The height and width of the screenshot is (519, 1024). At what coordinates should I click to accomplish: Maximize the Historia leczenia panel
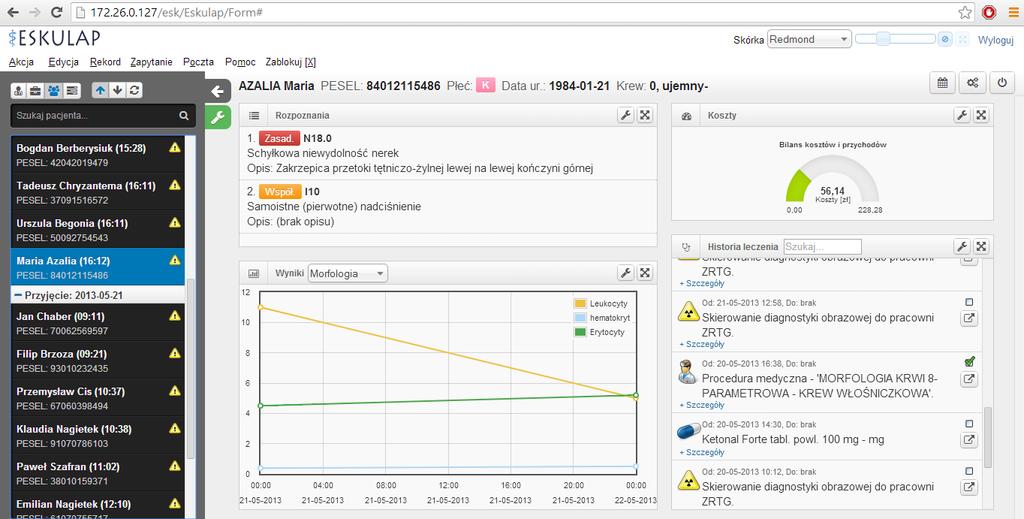[x=982, y=246]
